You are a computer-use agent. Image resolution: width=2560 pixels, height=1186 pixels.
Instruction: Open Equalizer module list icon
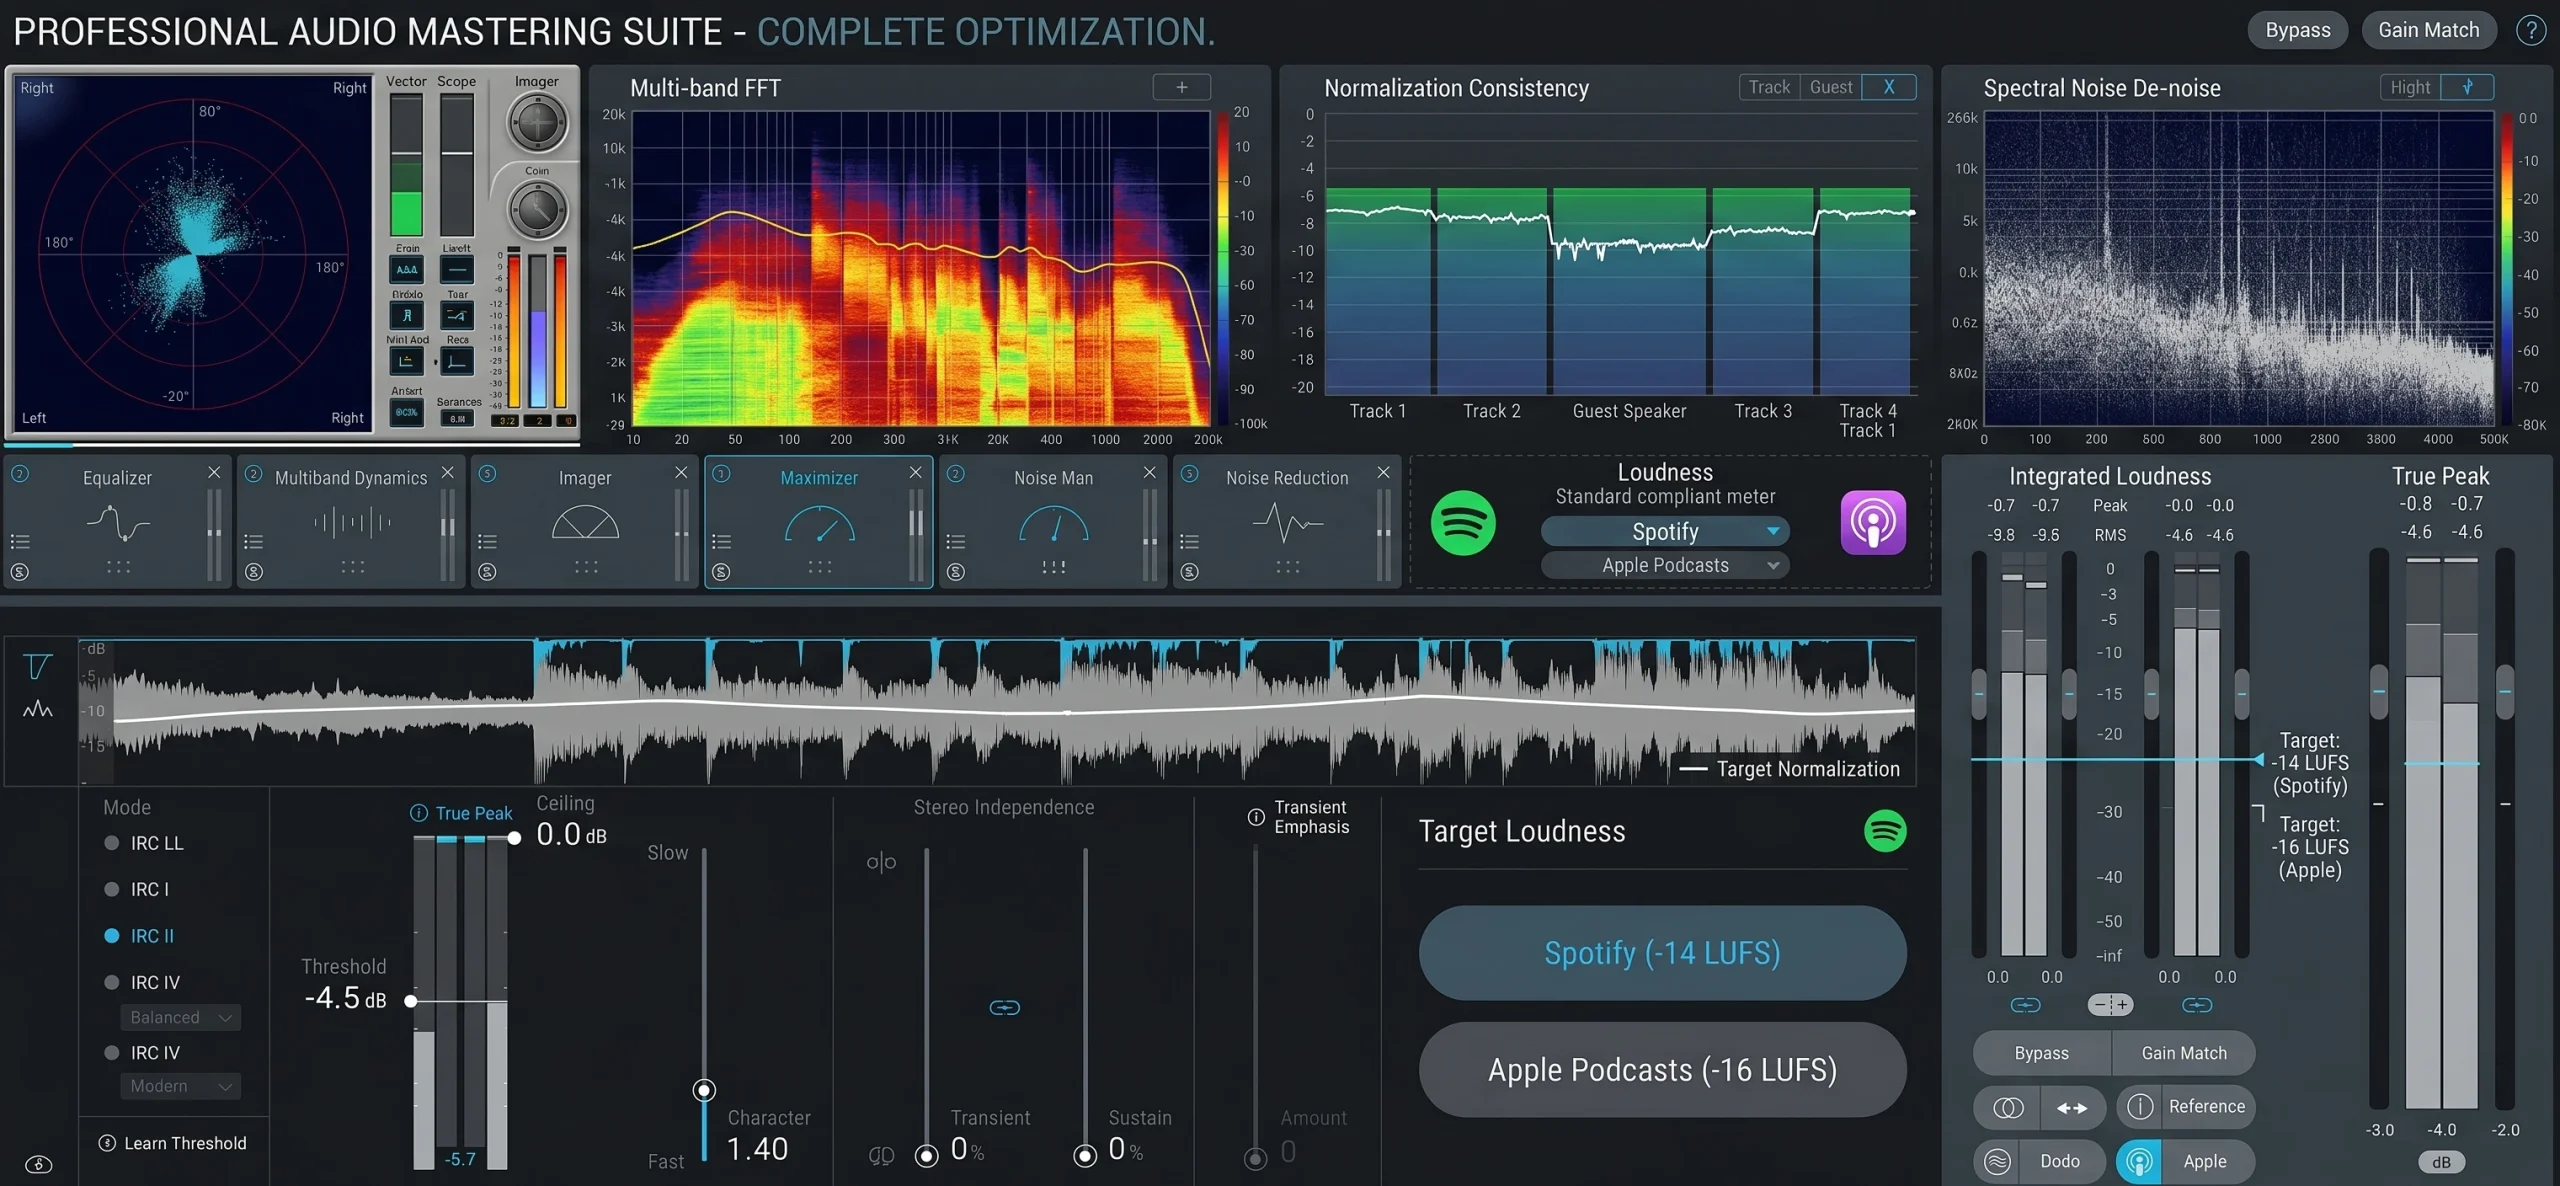pyautogui.click(x=20, y=542)
